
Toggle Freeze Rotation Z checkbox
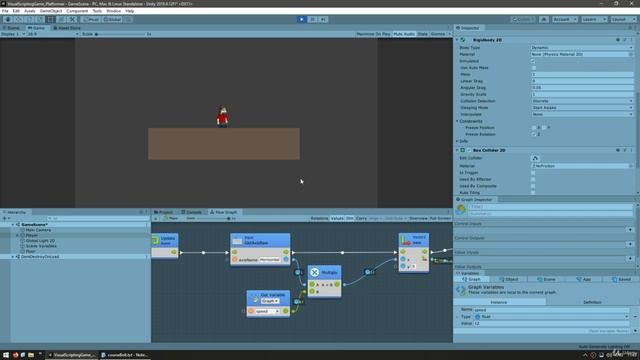point(534,134)
